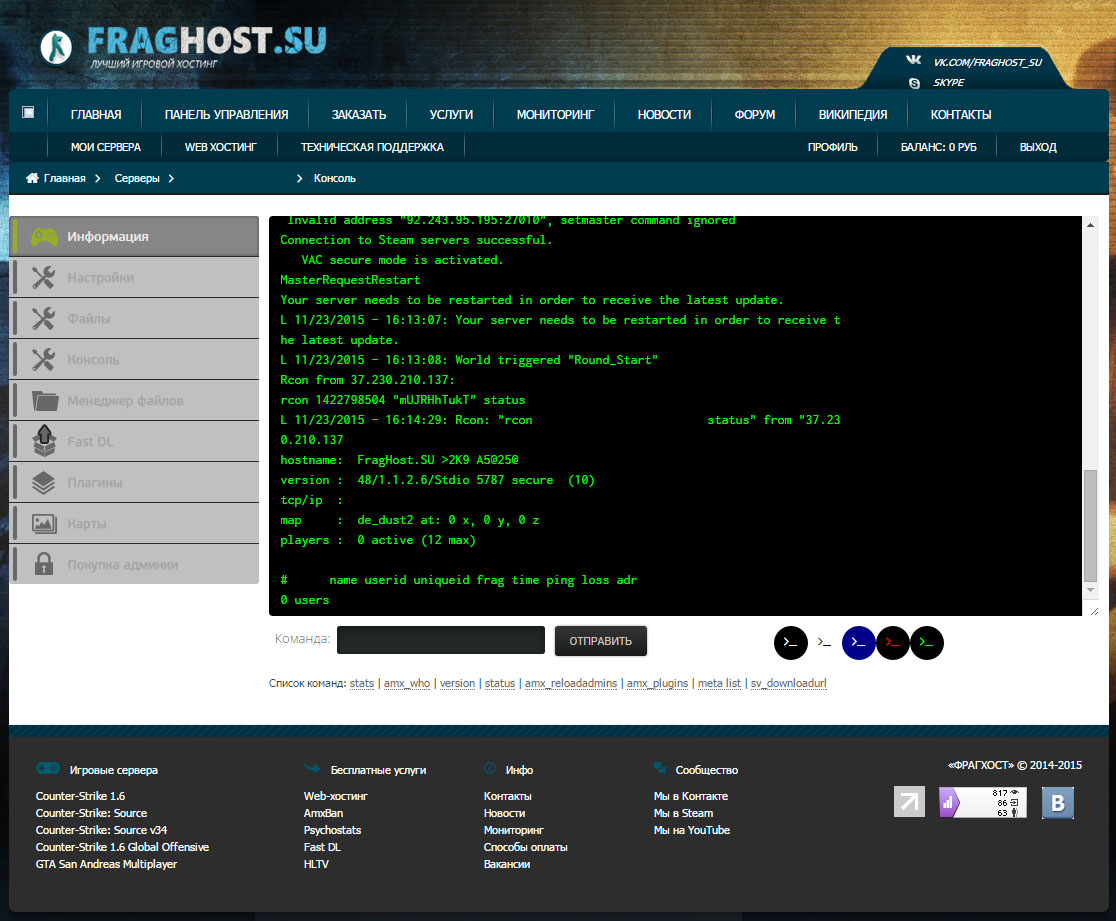This screenshot has height=921, width=1116.
Task: Open the ПРОФИЛЬ page
Action: coord(832,147)
